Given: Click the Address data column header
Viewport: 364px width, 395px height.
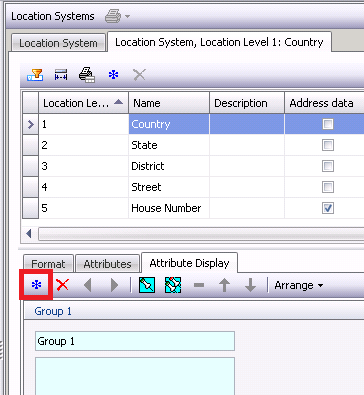Looking at the screenshot, I should point(324,103).
